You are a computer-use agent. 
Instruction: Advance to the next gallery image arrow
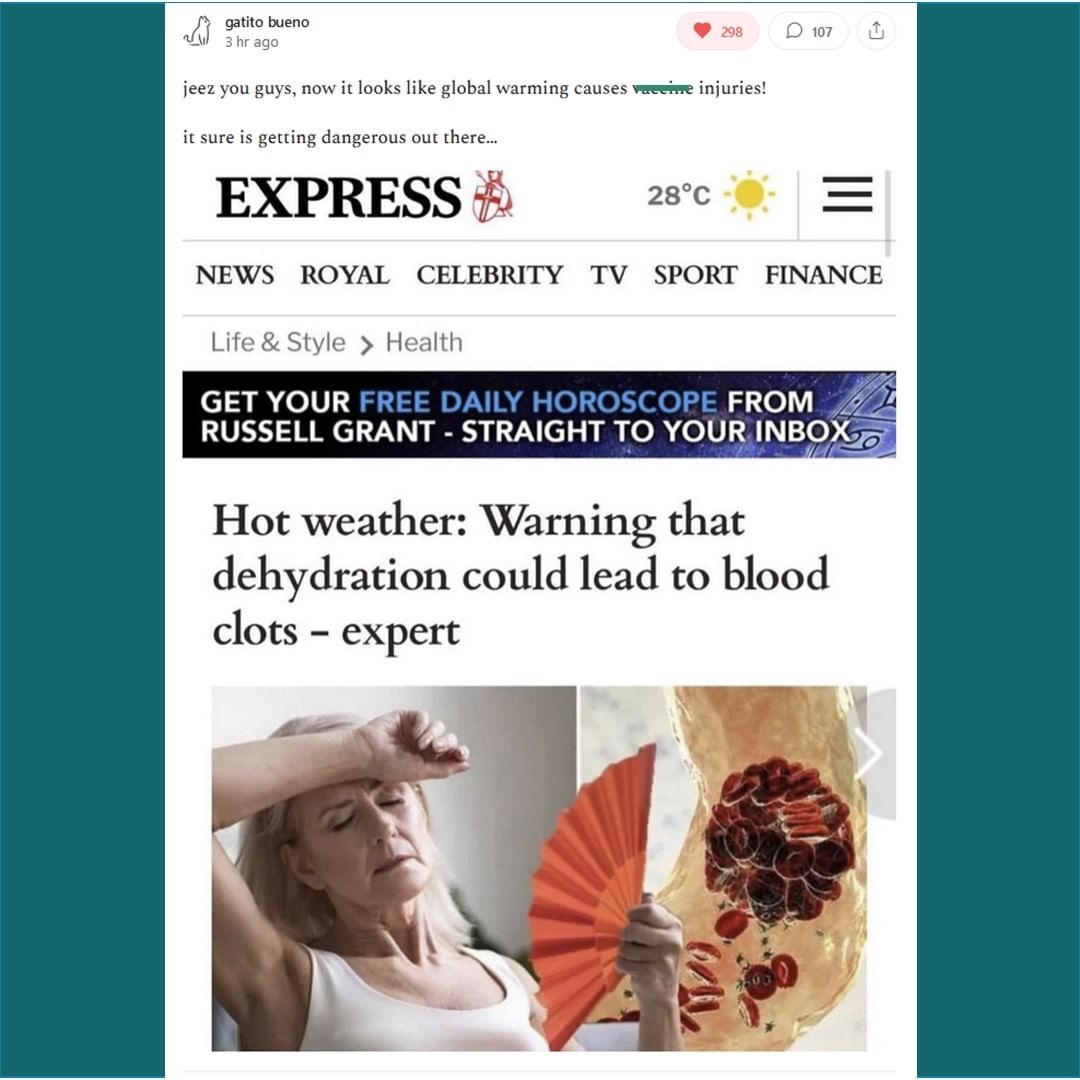coord(869,753)
